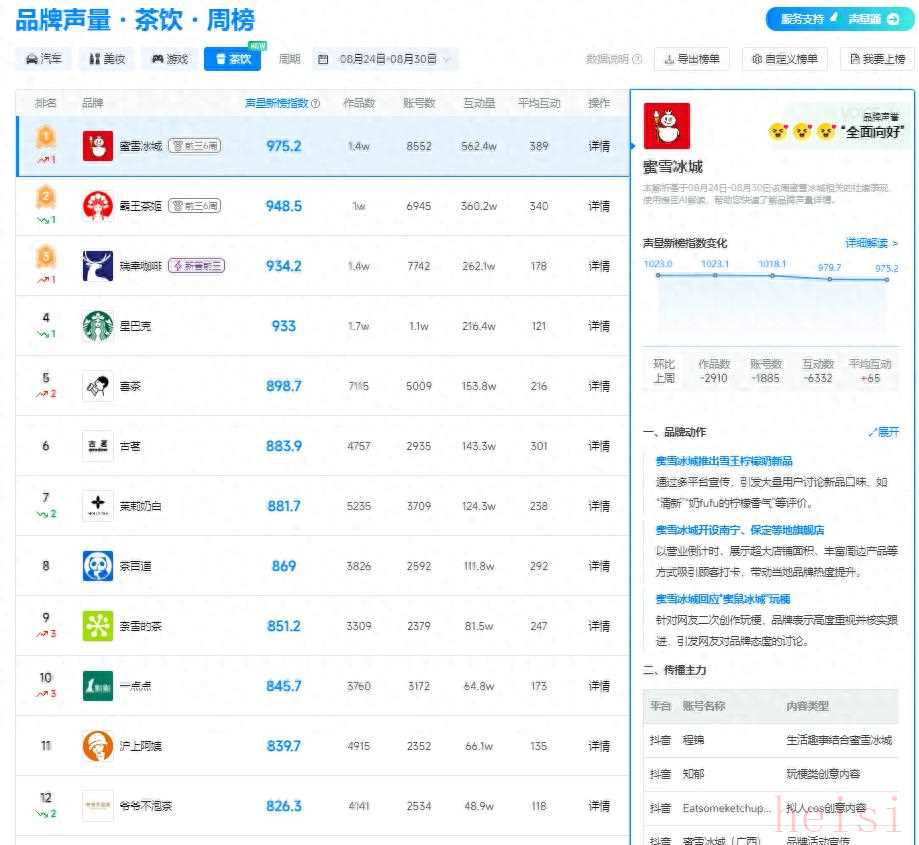
Task: Open 详情 for 爷爷不泡茶
Action: (599, 806)
